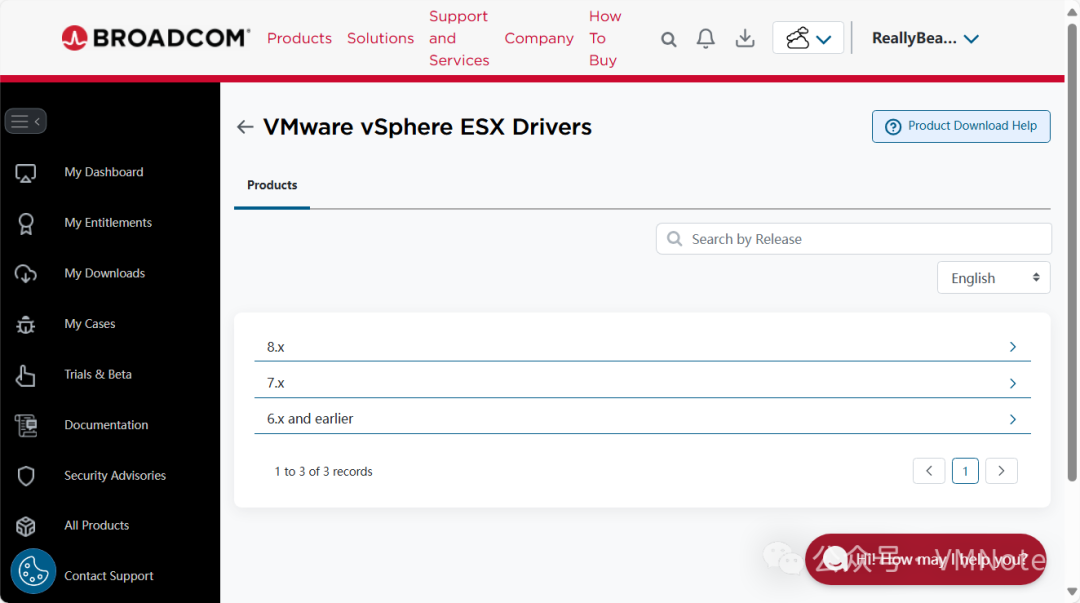
Task: Open the English language dropdown
Action: [993, 278]
